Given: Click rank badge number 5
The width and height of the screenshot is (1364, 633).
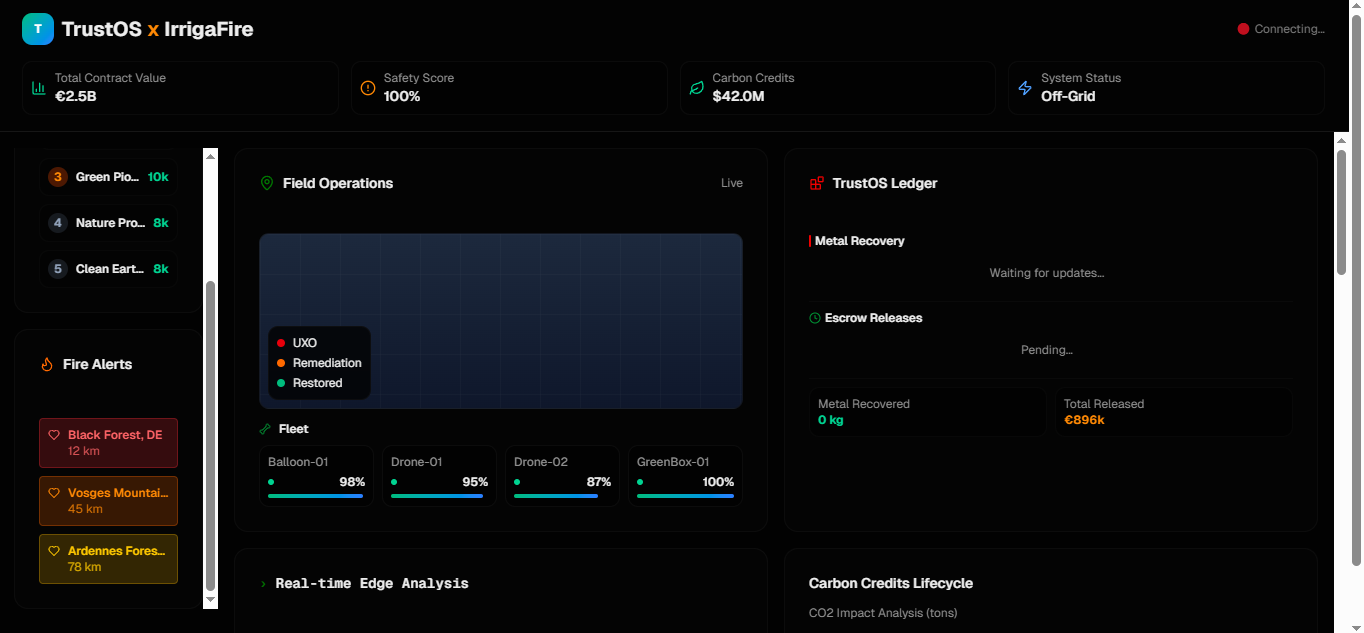Looking at the screenshot, I should [x=58, y=269].
